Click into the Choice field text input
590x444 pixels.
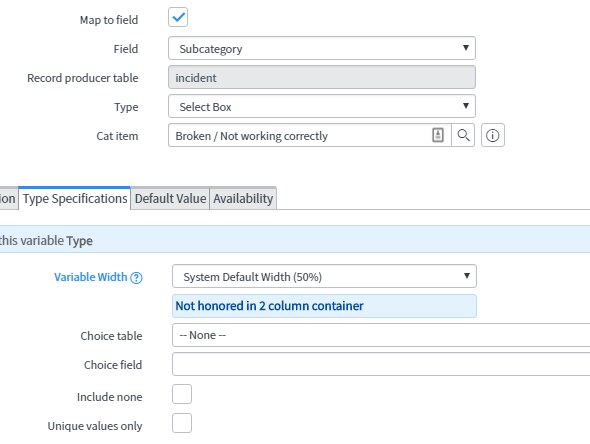(x=381, y=364)
